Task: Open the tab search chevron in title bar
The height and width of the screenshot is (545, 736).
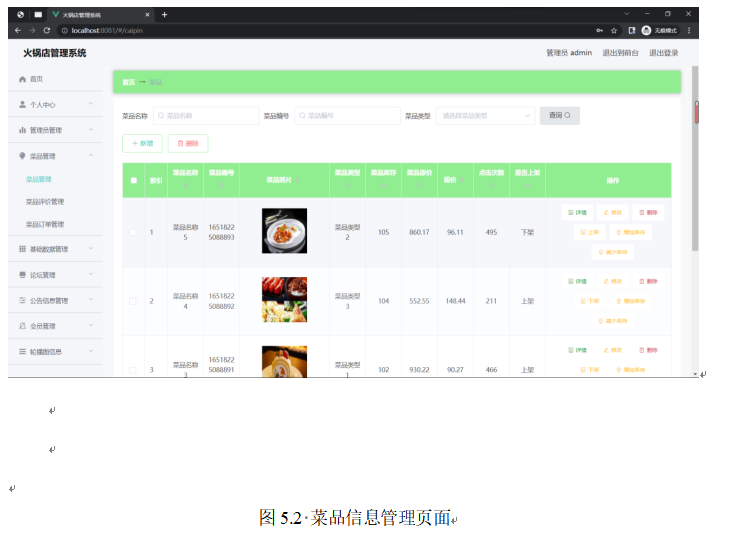Action: [626, 14]
